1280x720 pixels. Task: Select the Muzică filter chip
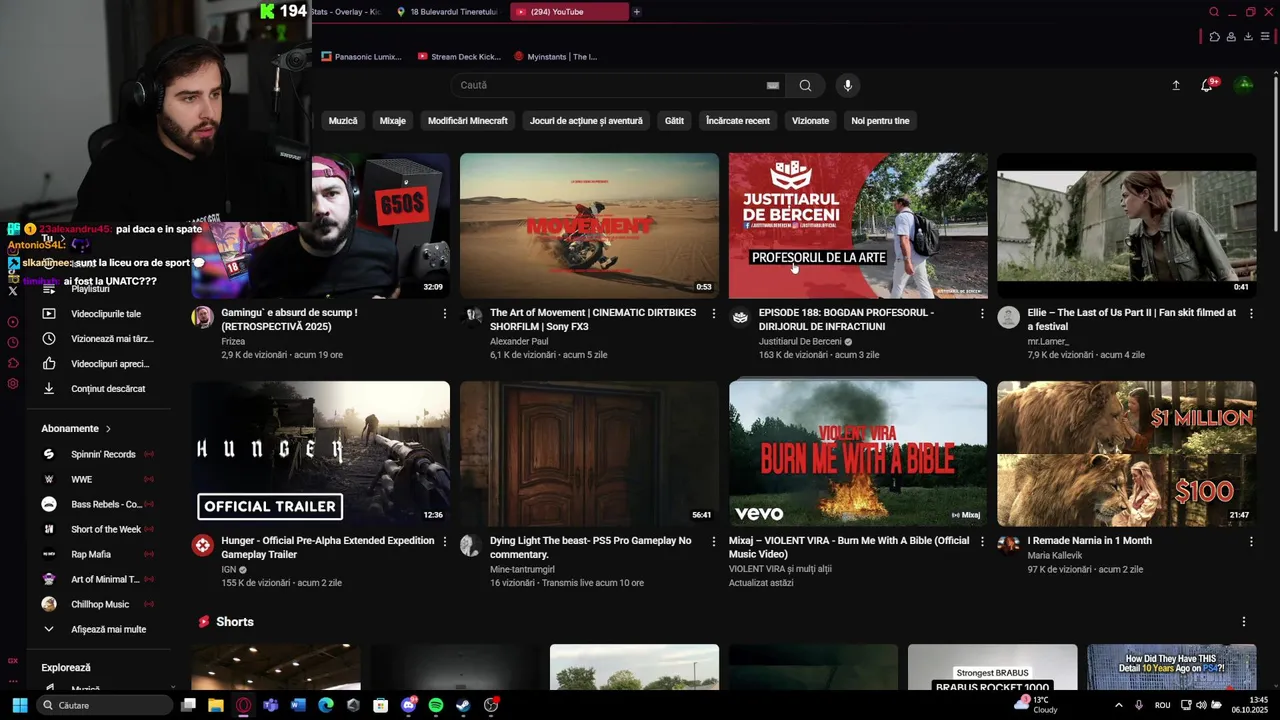tap(343, 121)
